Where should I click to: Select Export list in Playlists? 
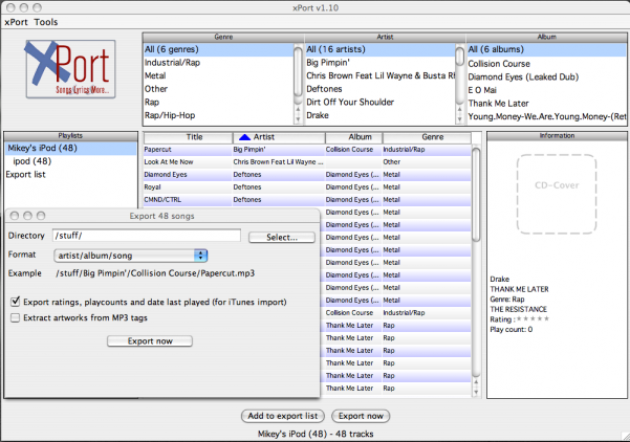(70, 175)
